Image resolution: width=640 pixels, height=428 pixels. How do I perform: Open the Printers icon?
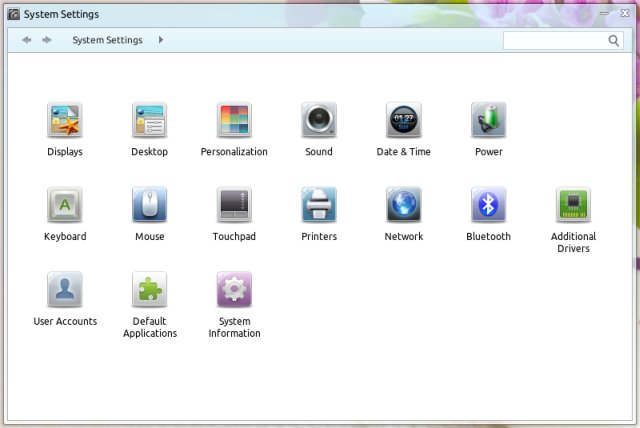click(x=319, y=204)
